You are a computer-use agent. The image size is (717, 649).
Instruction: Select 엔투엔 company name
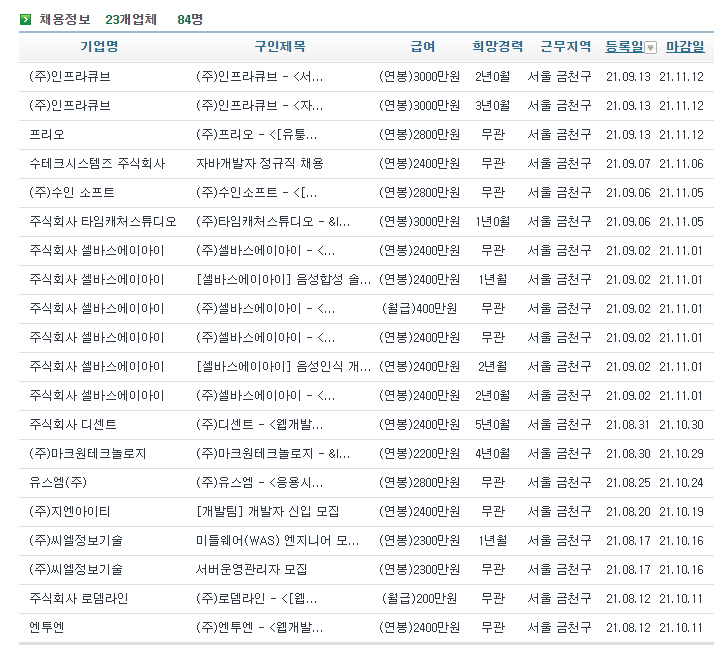47,628
